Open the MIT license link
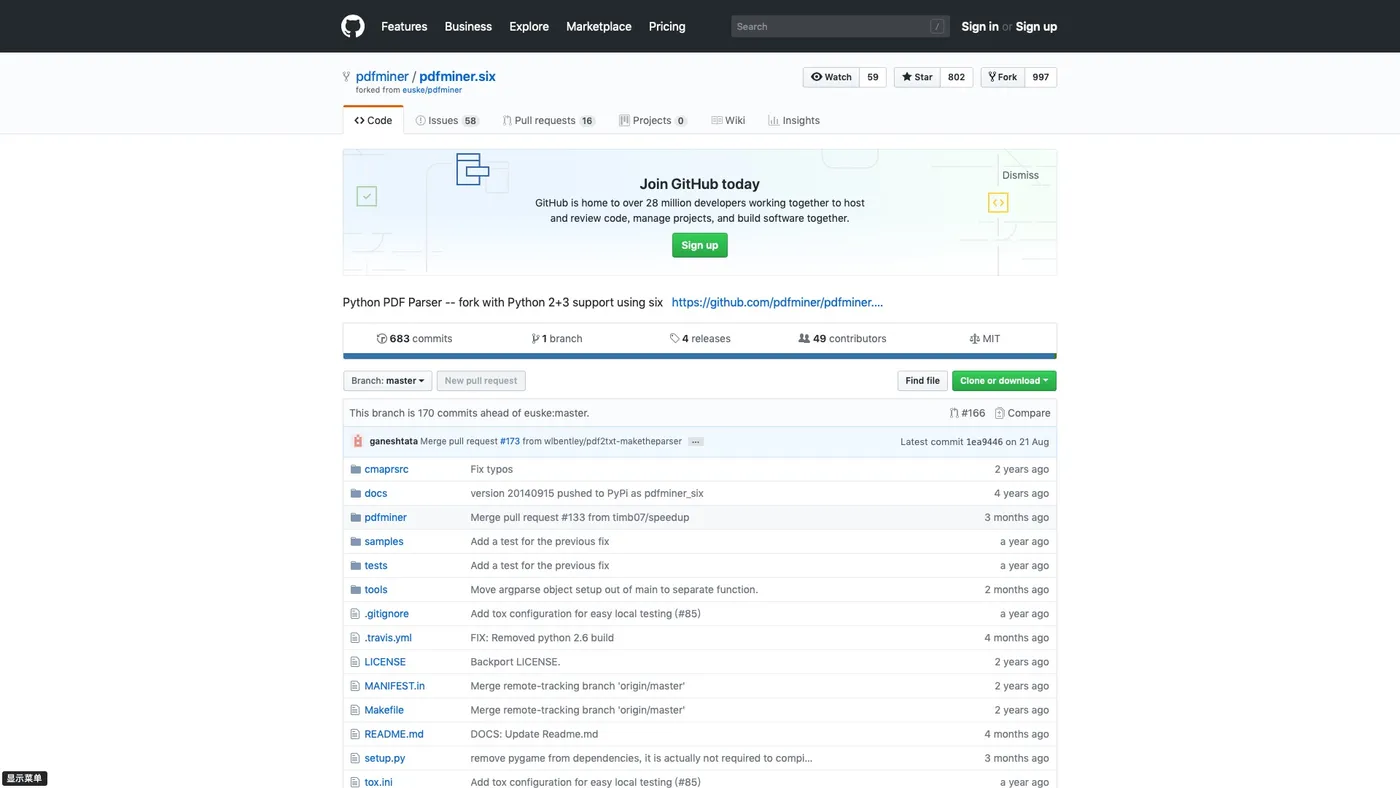1400x788 pixels. point(985,338)
